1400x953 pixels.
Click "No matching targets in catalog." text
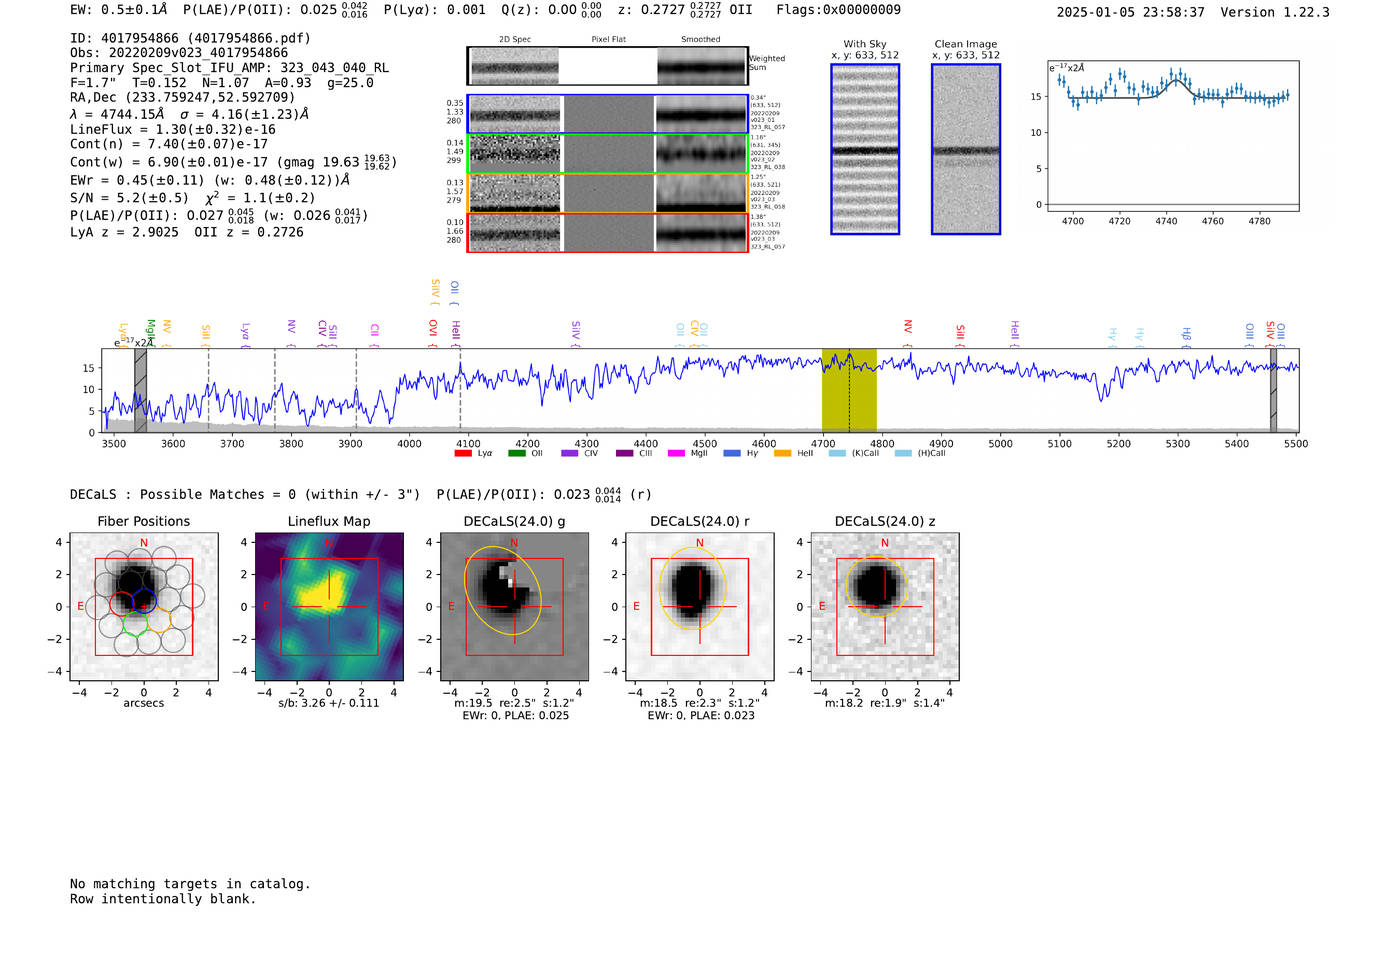pos(190,884)
